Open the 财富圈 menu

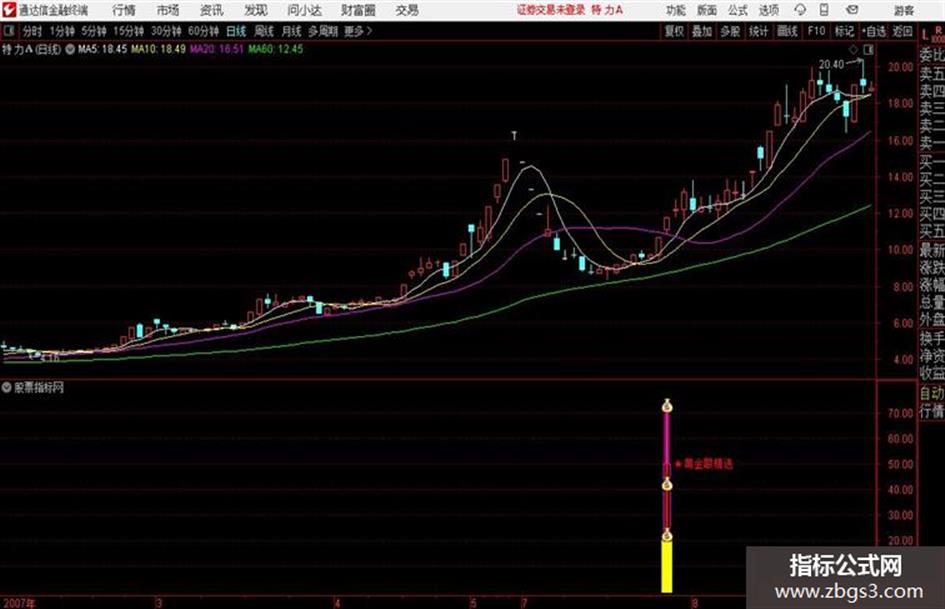pyautogui.click(x=359, y=10)
